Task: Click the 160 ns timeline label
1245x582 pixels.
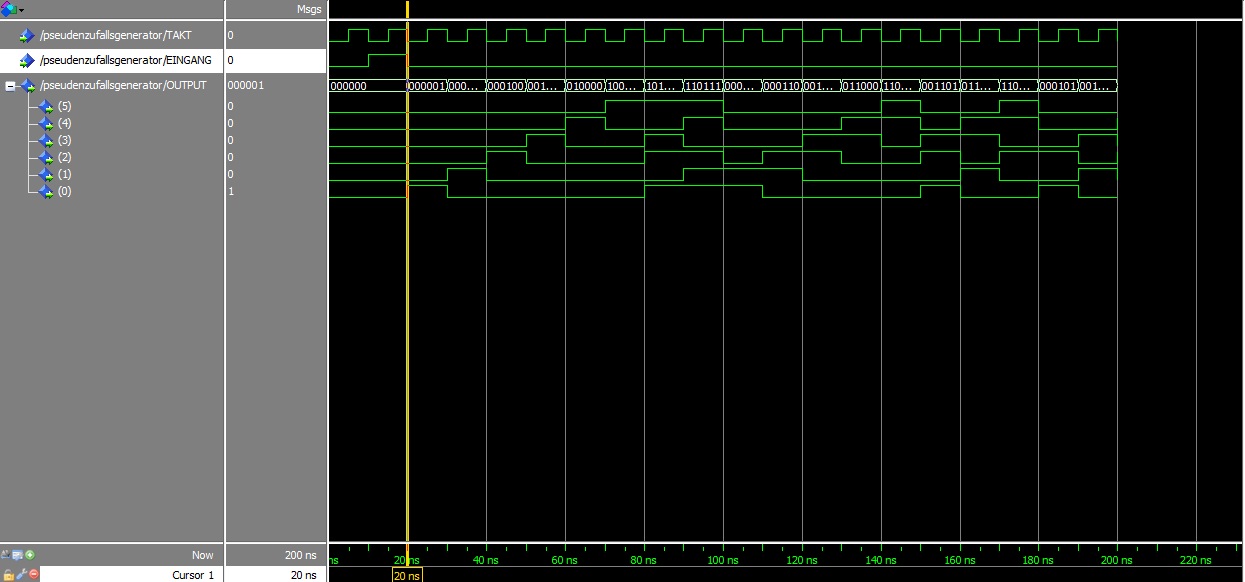Action: click(x=960, y=561)
